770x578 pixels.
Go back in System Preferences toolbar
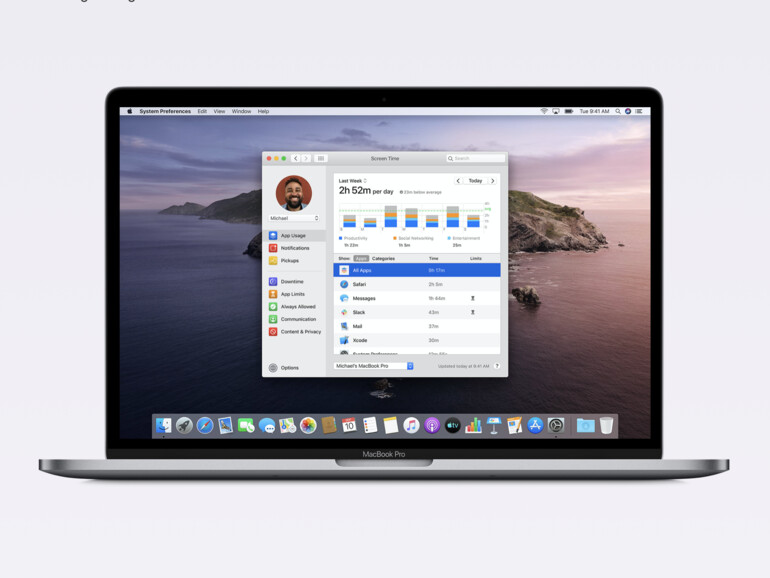tap(296, 159)
